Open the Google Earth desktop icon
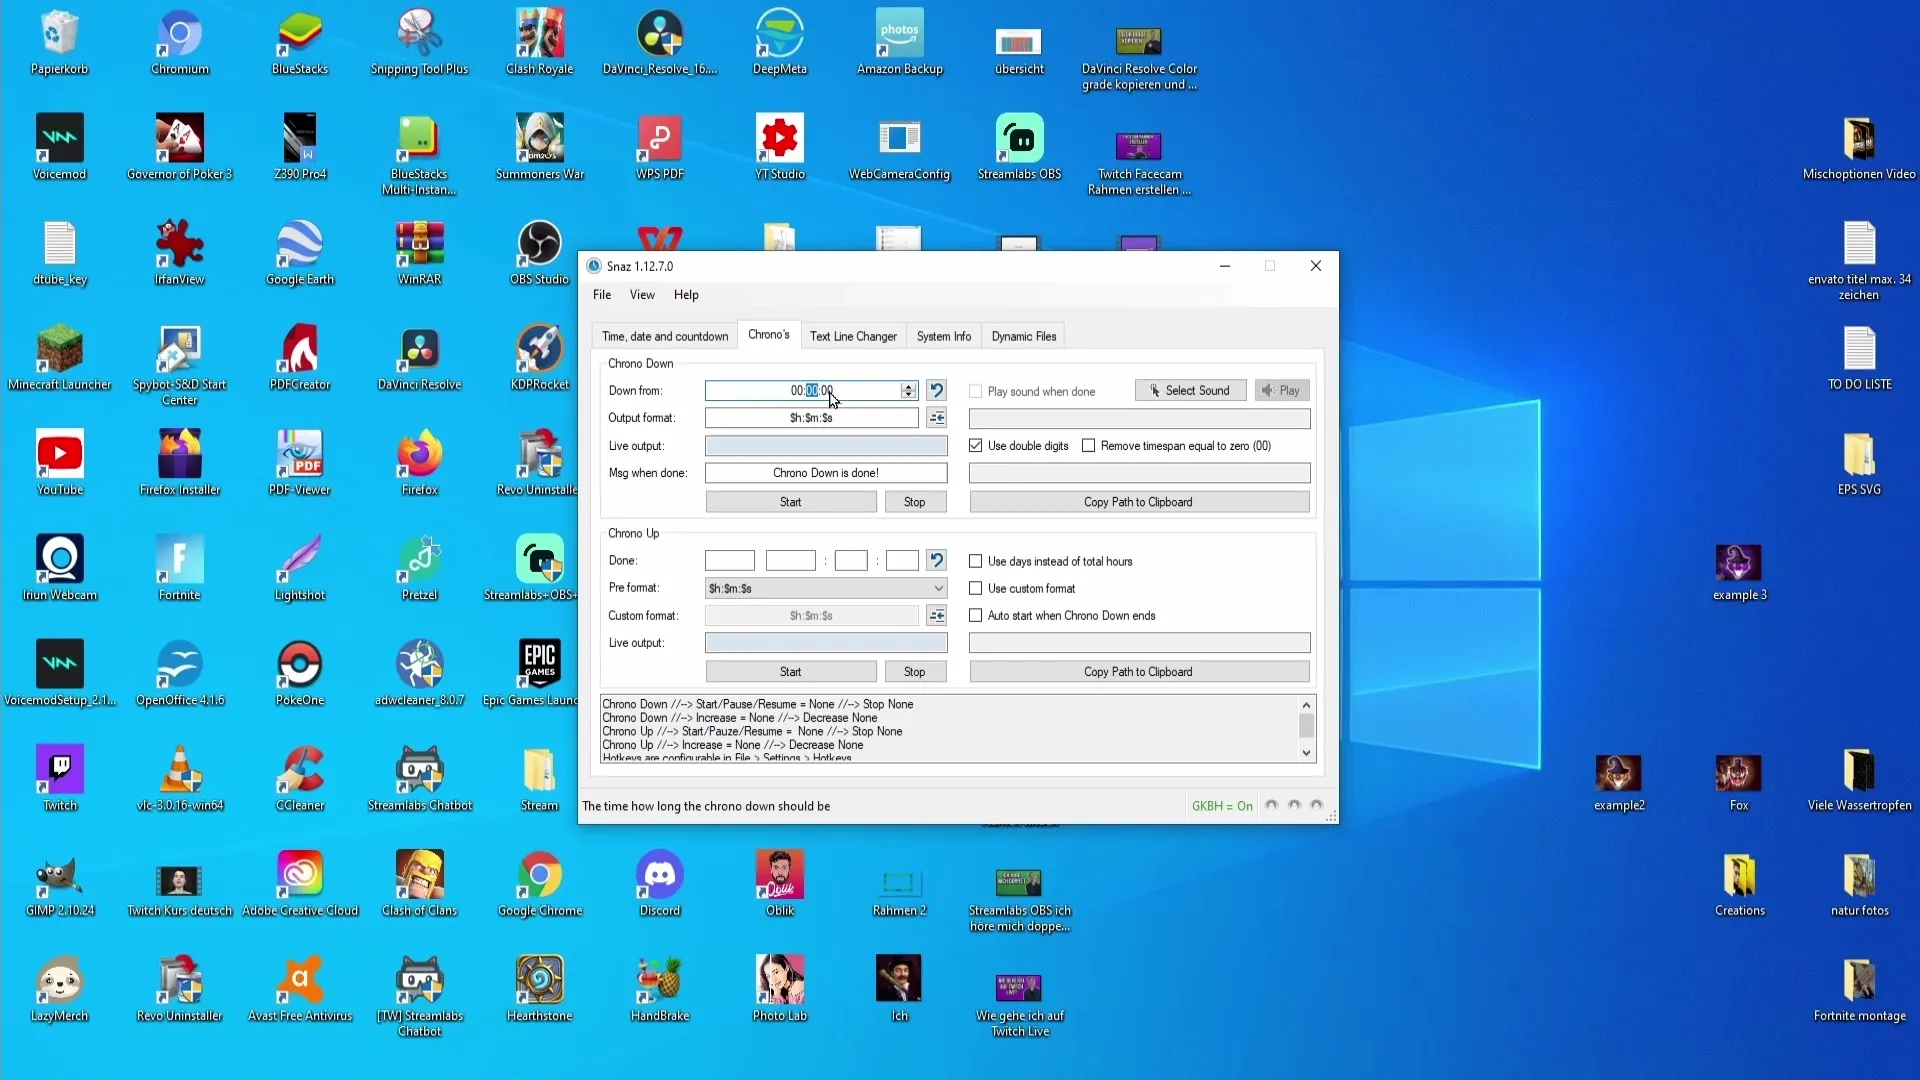 [x=300, y=253]
